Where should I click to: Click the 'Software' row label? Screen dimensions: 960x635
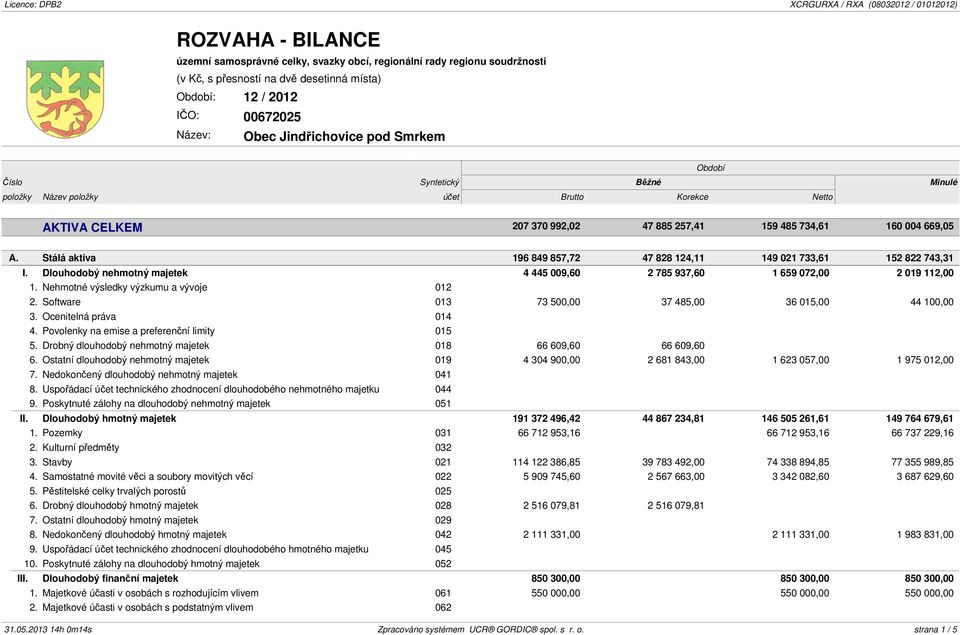pyautogui.click(x=61, y=302)
